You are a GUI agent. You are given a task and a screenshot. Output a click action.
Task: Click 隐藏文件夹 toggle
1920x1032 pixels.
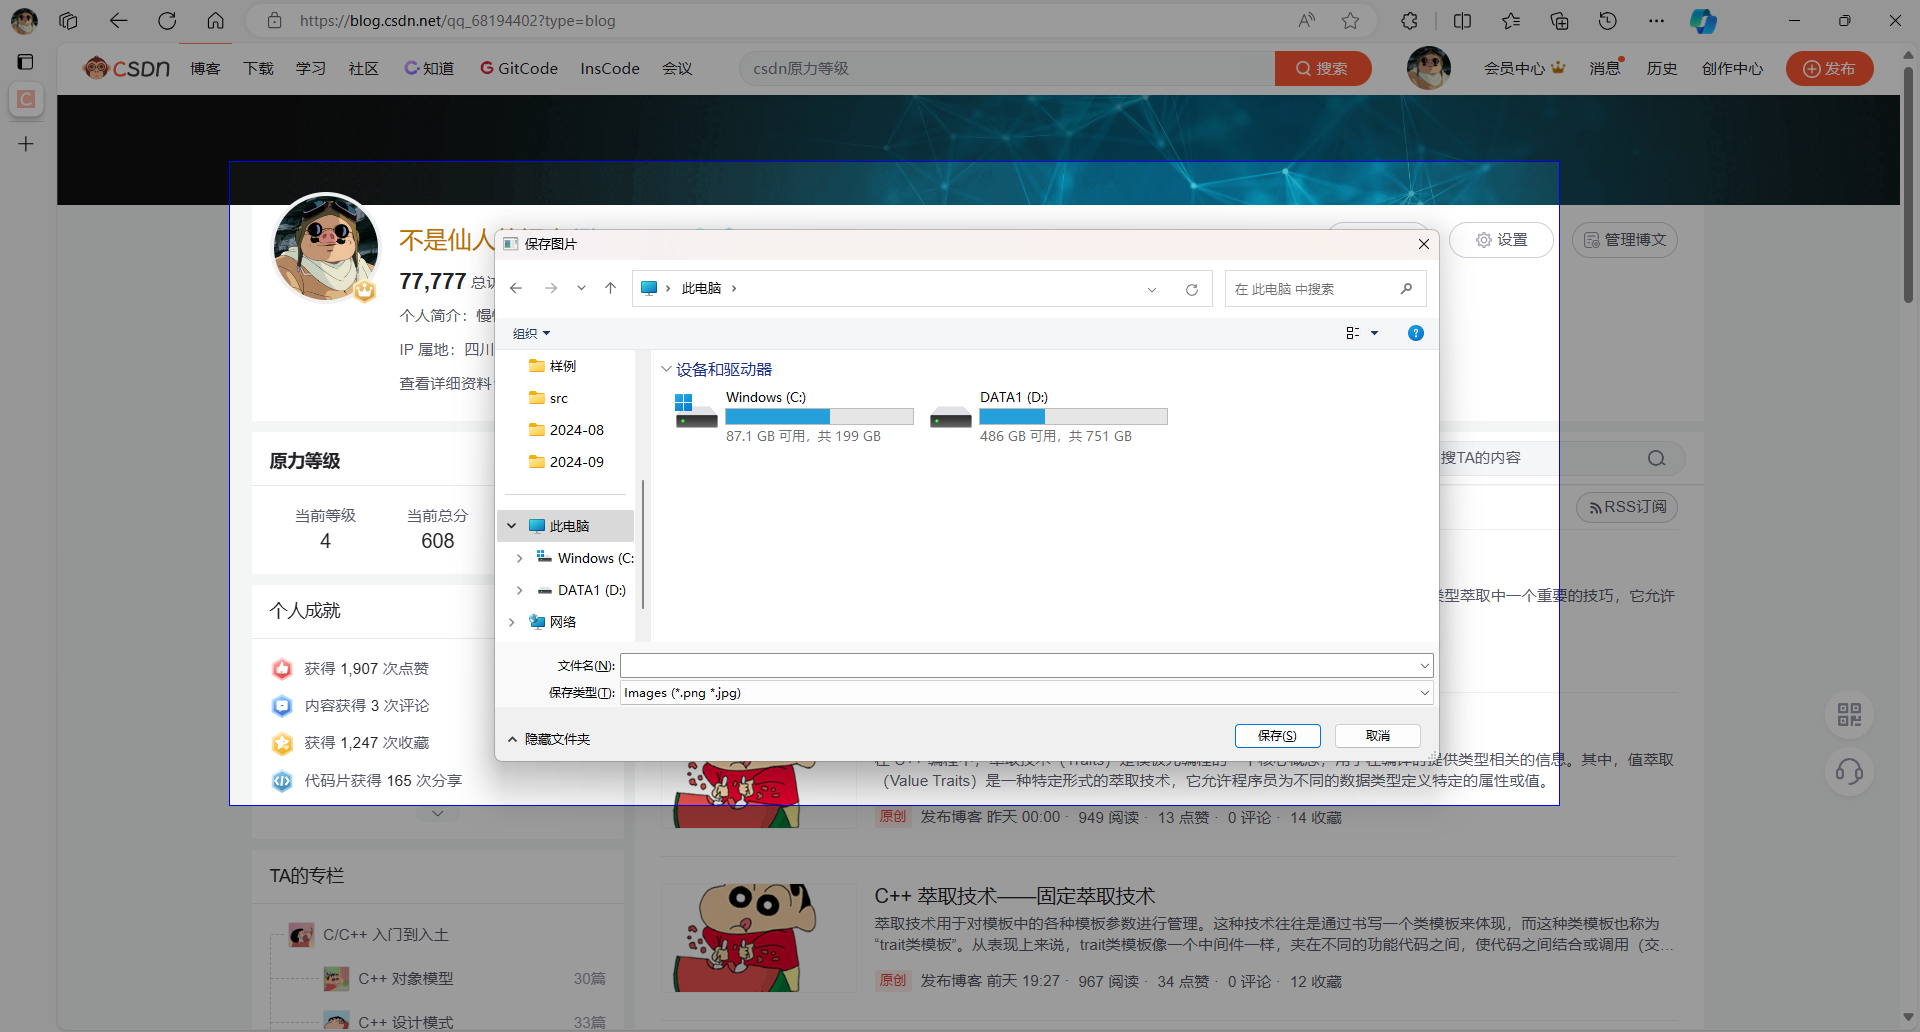click(549, 739)
